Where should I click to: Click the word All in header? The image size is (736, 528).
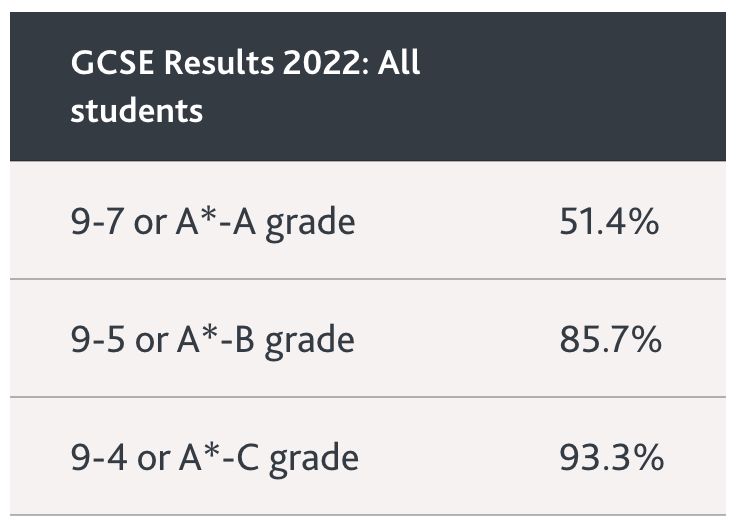(x=399, y=62)
